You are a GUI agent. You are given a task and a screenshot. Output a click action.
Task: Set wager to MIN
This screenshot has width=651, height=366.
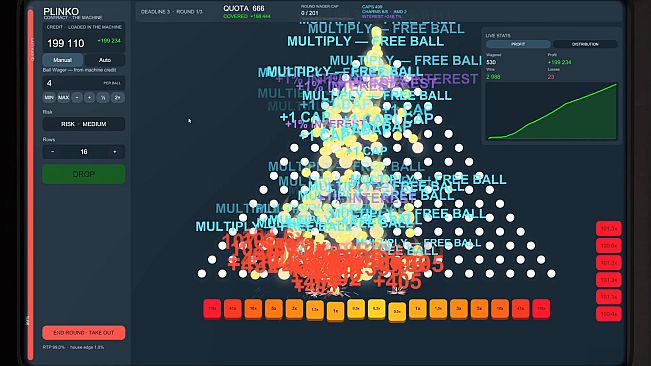pyautogui.click(x=49, y=98)
